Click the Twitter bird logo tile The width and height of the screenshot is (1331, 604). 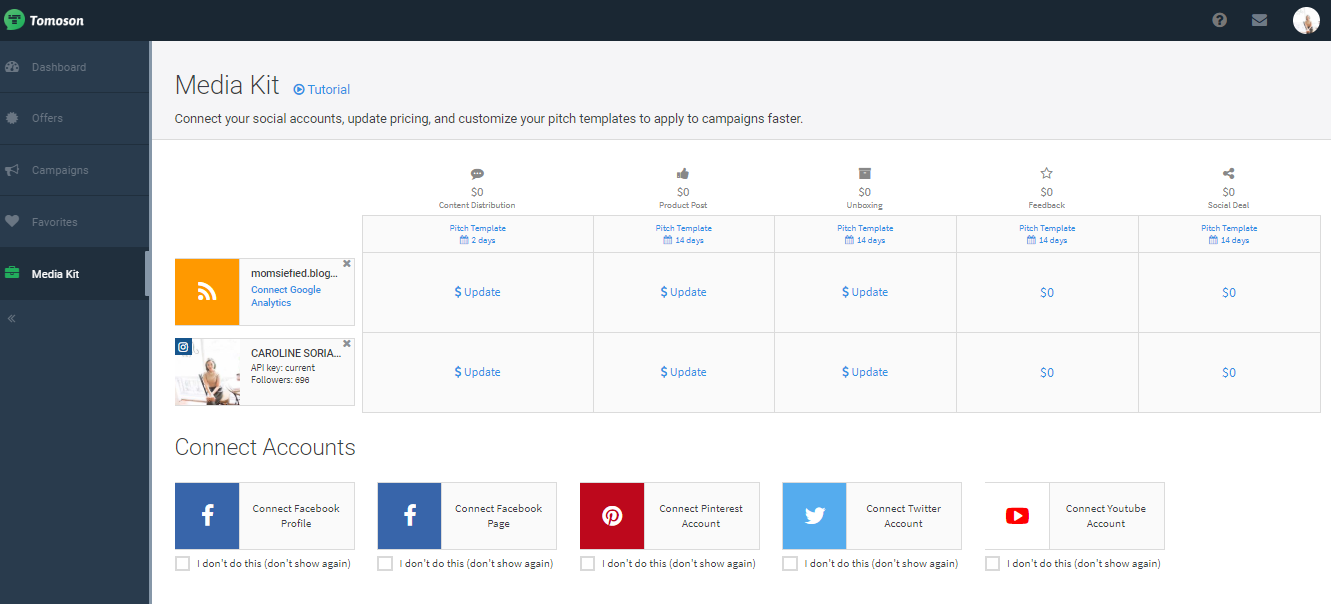(x=814, y=516)
